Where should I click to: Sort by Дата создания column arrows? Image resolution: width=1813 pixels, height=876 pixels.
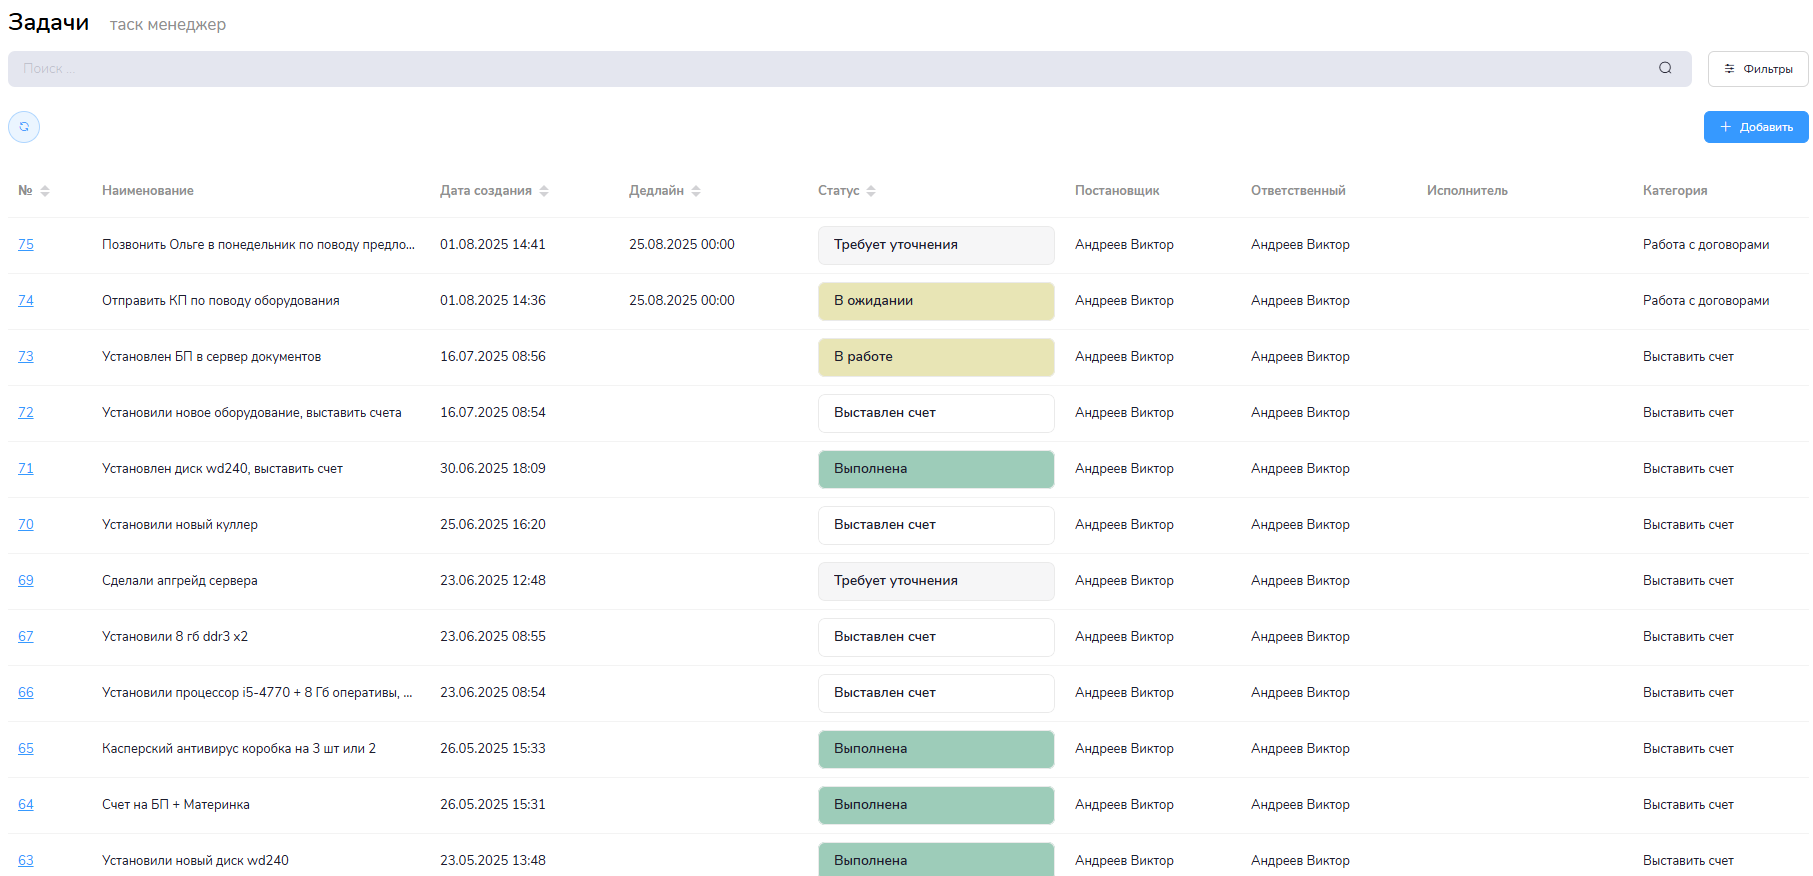(544, 191)
